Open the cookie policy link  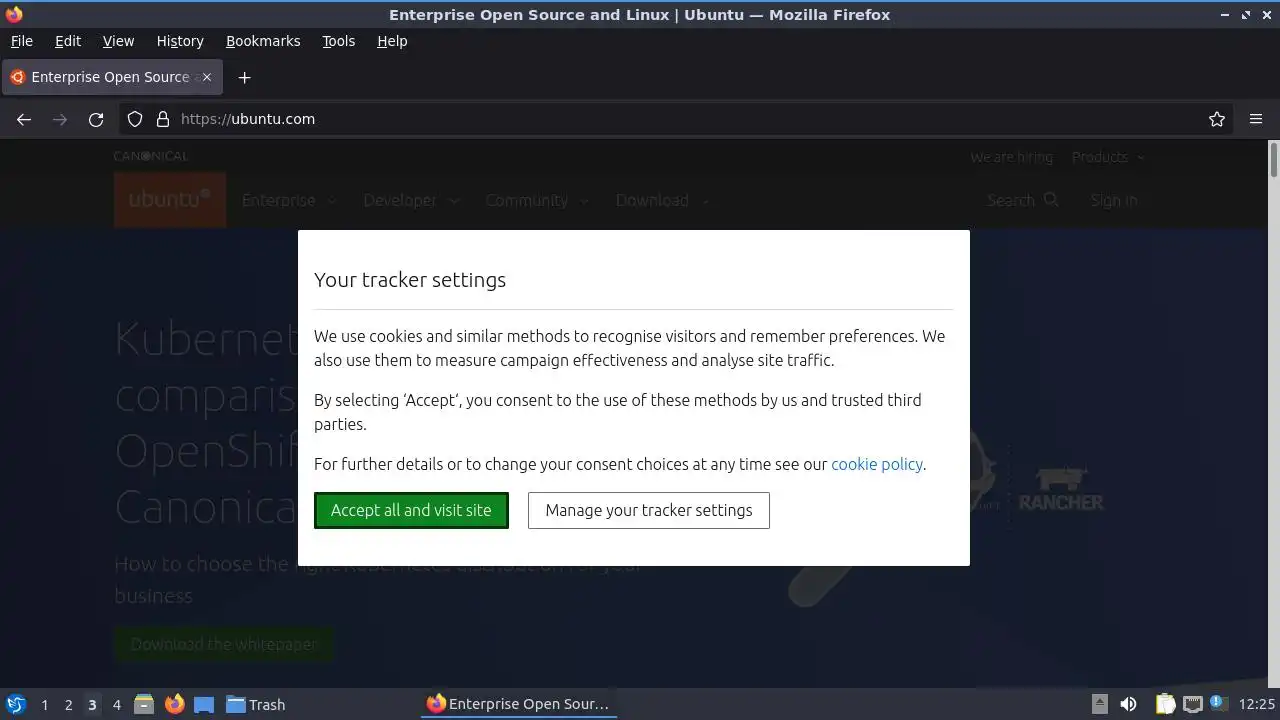click(x=876, y=464)
